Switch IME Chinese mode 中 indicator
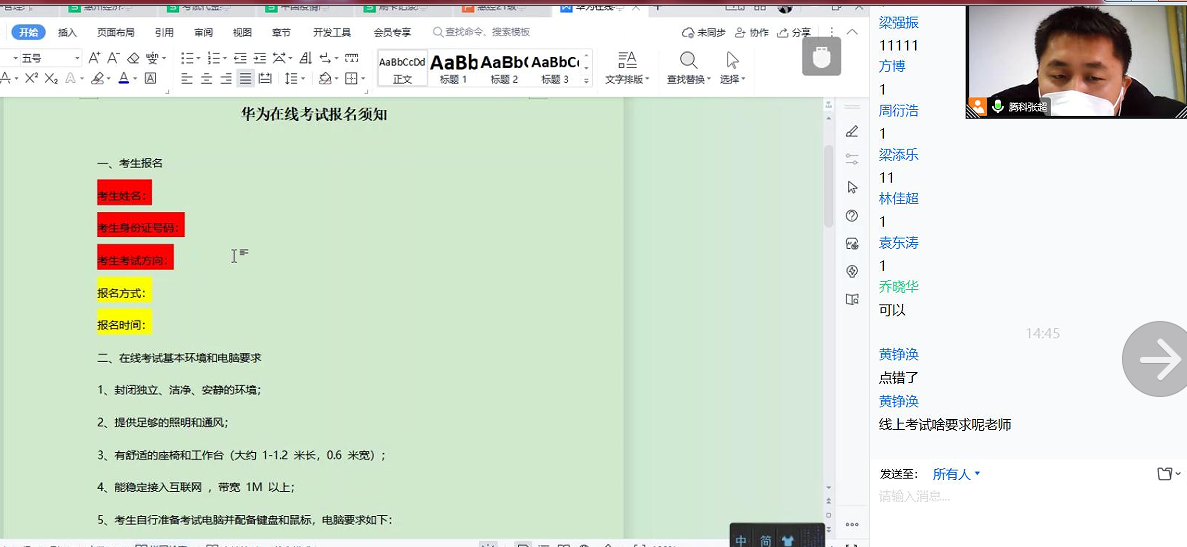Screen dimensions: 1187x547 [741, 540]
